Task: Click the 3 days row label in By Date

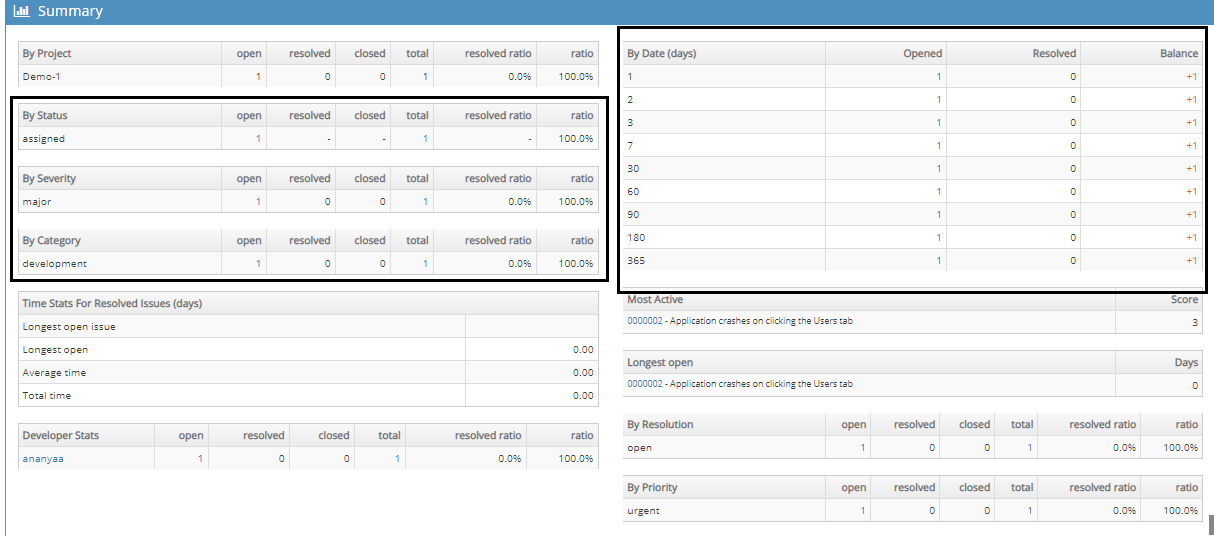Action: click(x=630, y=123)
